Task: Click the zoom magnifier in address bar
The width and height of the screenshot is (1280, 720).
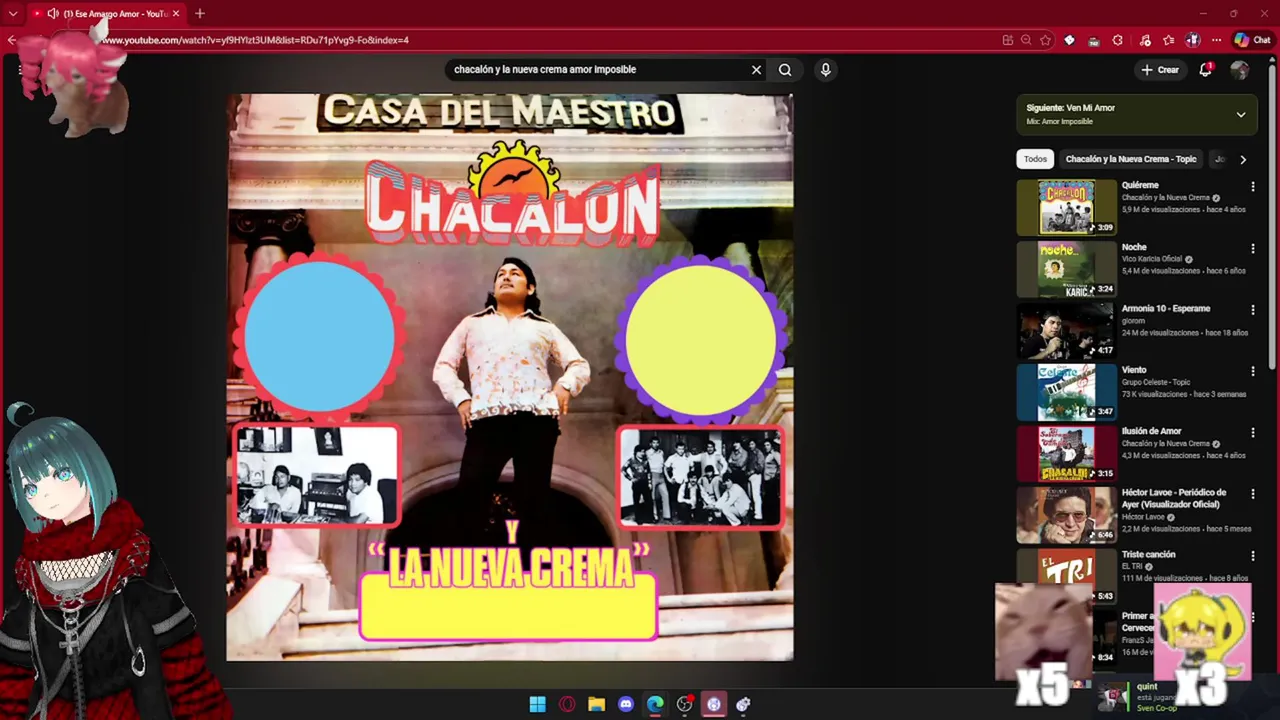Action: [x=1026, y=40]
